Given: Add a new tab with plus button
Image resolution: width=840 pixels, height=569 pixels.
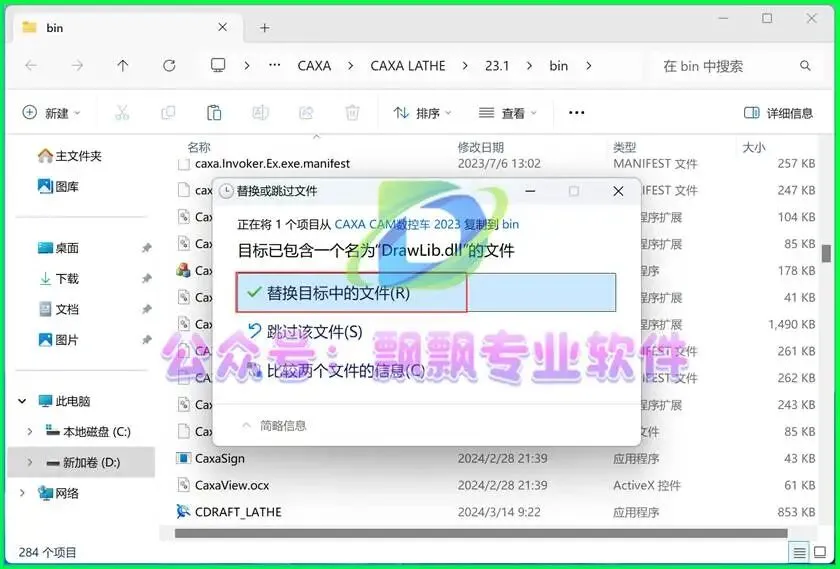Looking at the screenshot, I should [x=265, y=28].
